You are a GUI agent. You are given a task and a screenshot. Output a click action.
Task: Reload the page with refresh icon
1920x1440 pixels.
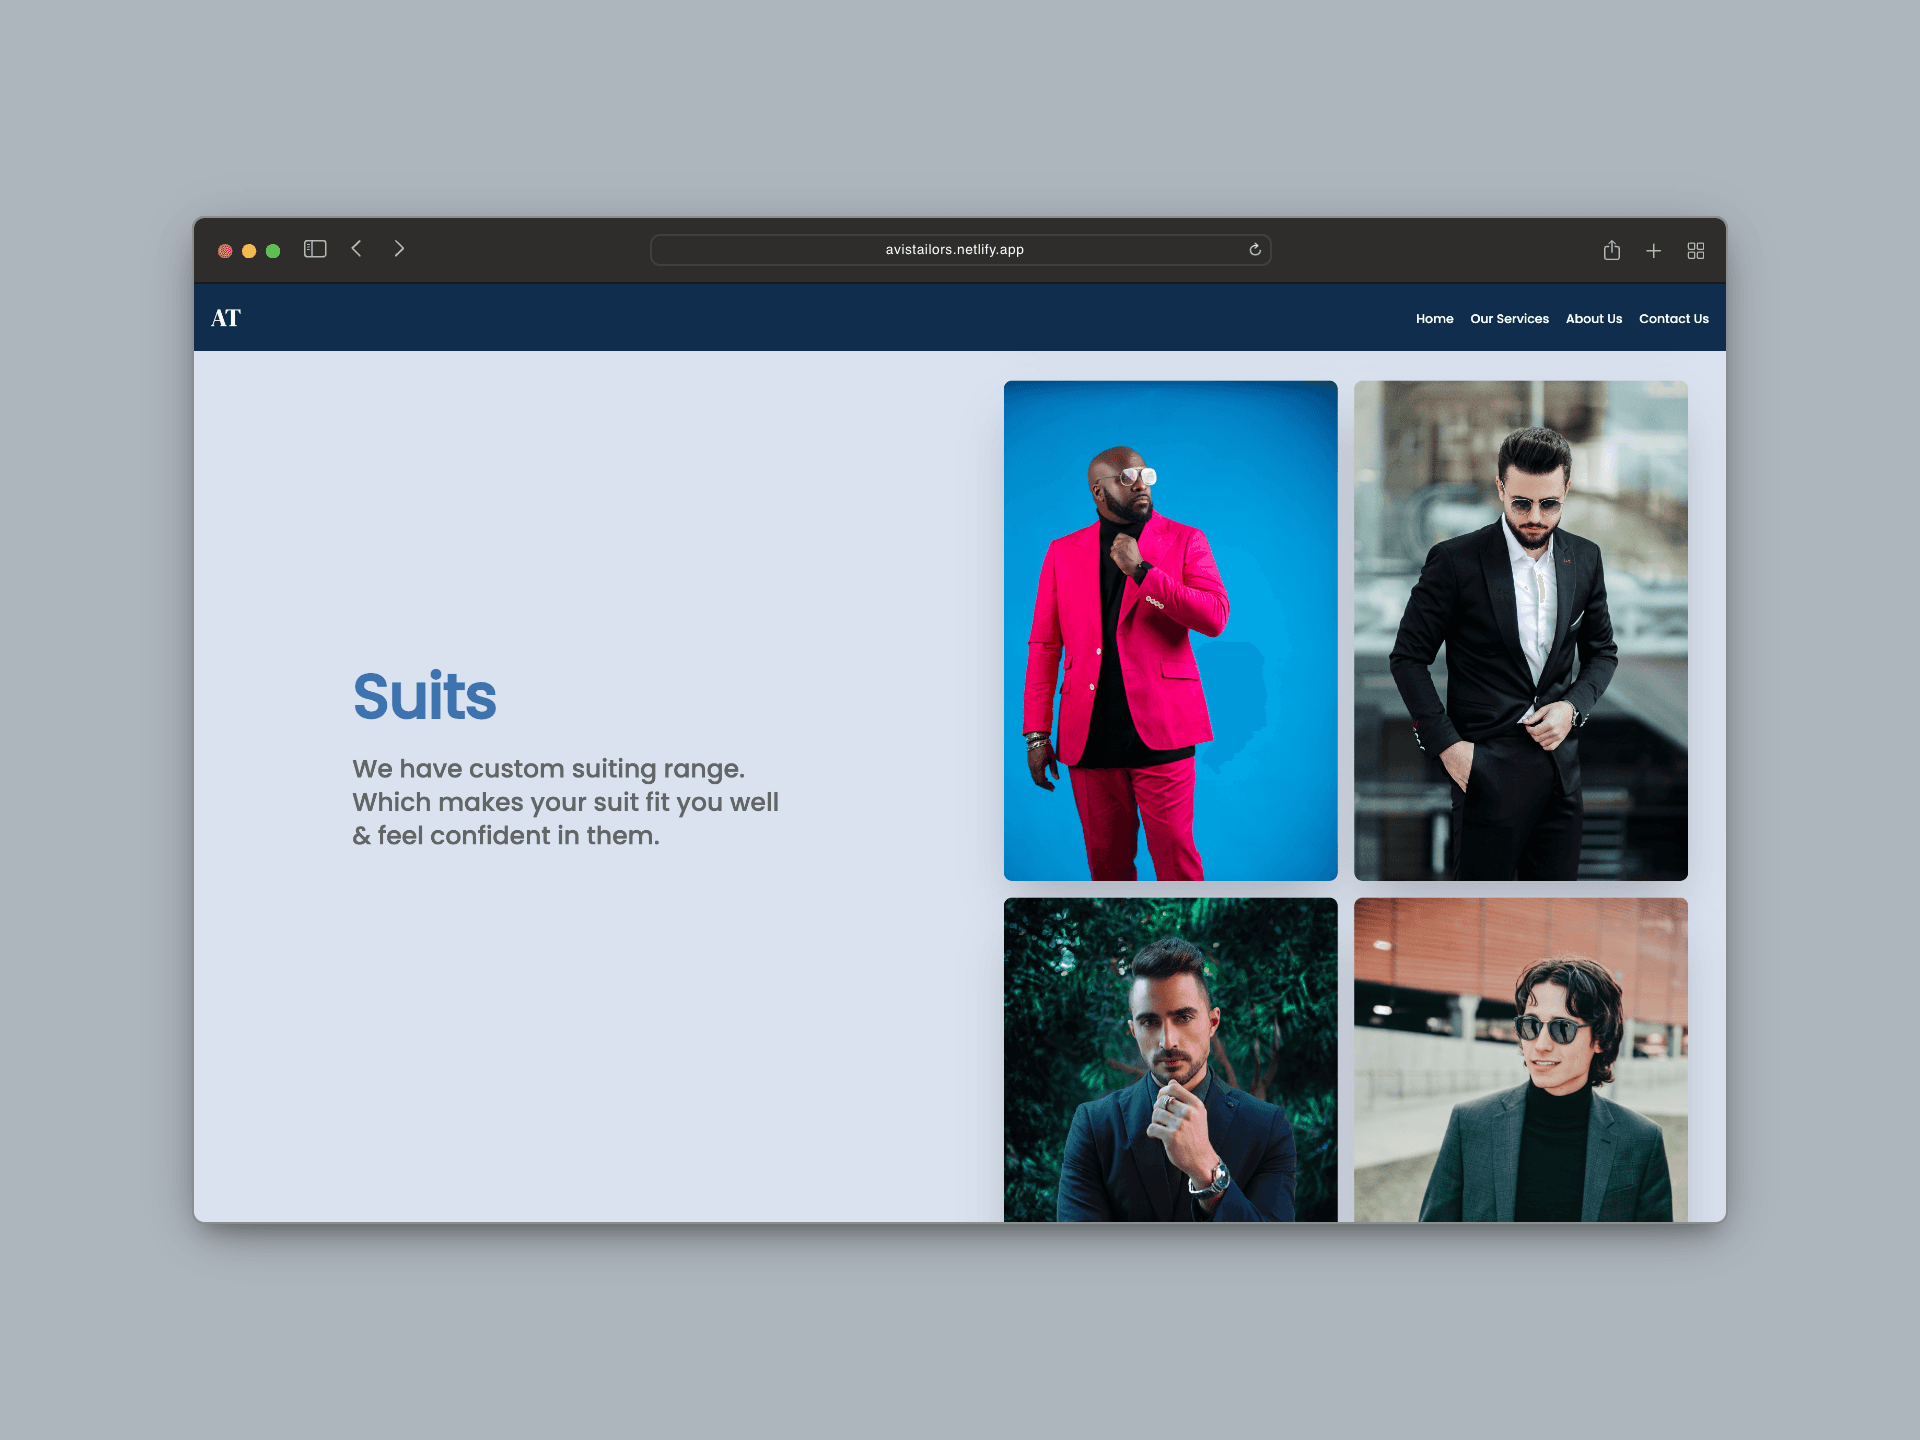tap(1255, 250)
